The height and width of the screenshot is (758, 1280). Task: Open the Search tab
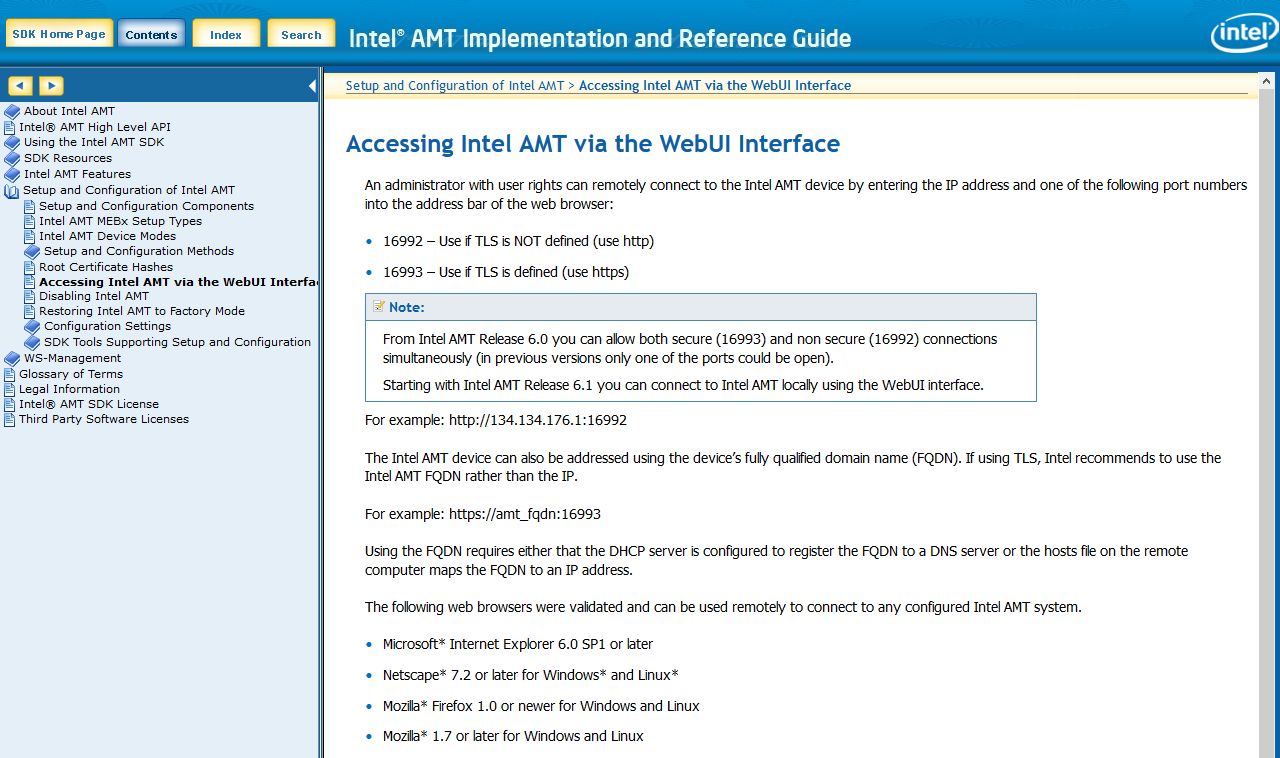[301, 34]
